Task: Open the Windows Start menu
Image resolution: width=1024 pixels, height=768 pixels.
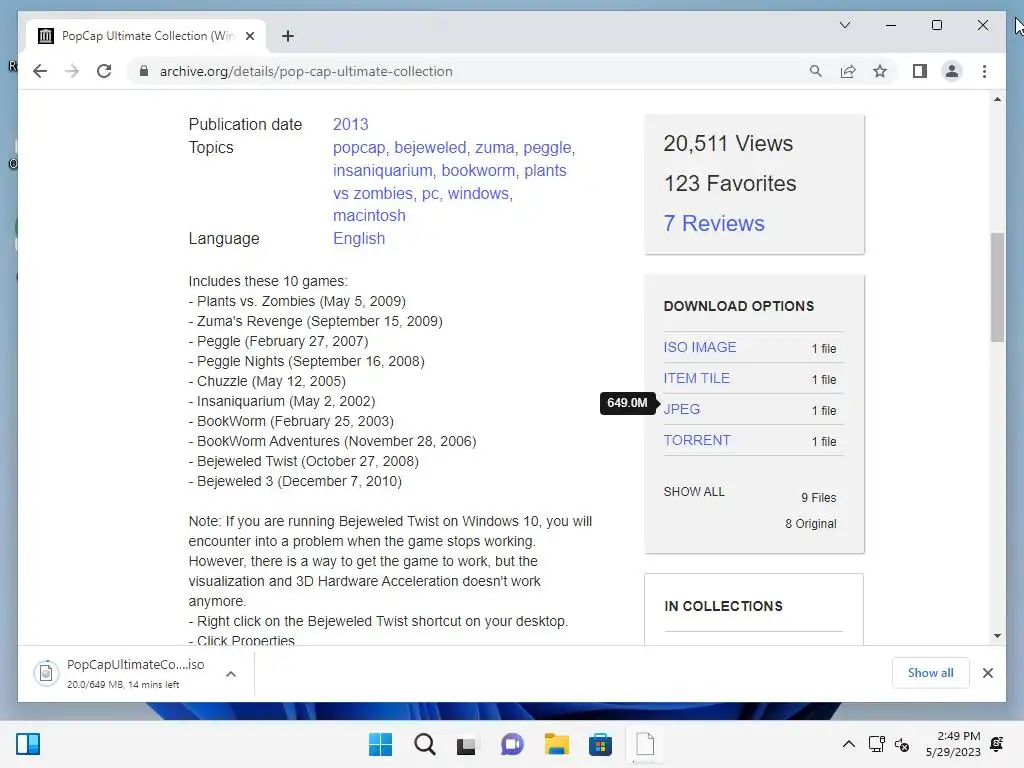Action: click(x=380, y=744)
